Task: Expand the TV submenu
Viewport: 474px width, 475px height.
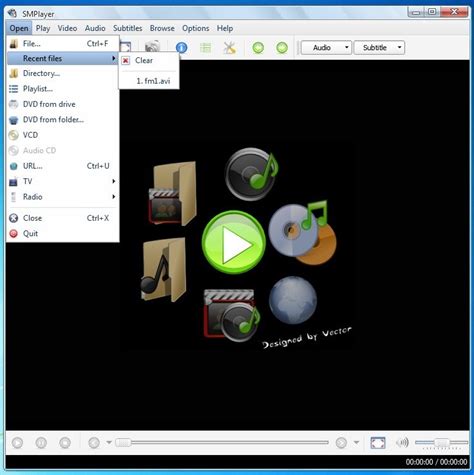Action: [63, 181]
